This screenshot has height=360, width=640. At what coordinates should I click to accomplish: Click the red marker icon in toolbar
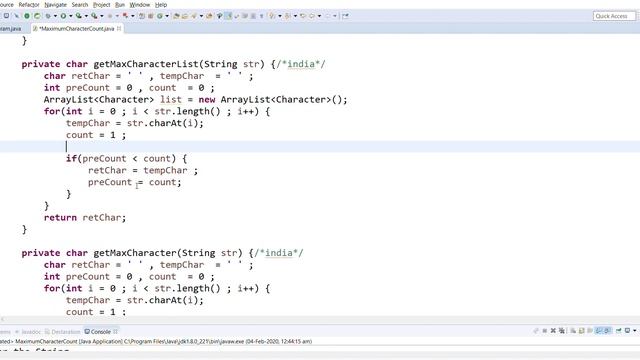pos(125,16)
